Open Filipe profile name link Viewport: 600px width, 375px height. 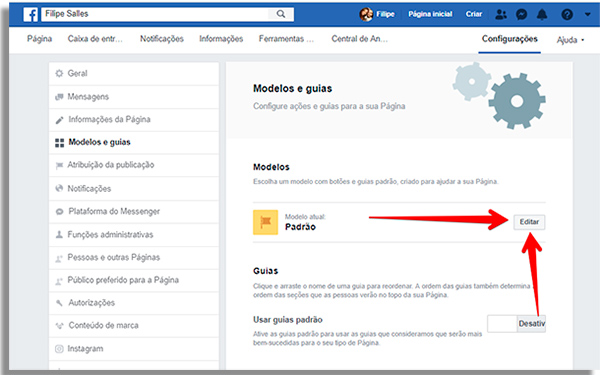pyautogui.click(x=385, y=14)
